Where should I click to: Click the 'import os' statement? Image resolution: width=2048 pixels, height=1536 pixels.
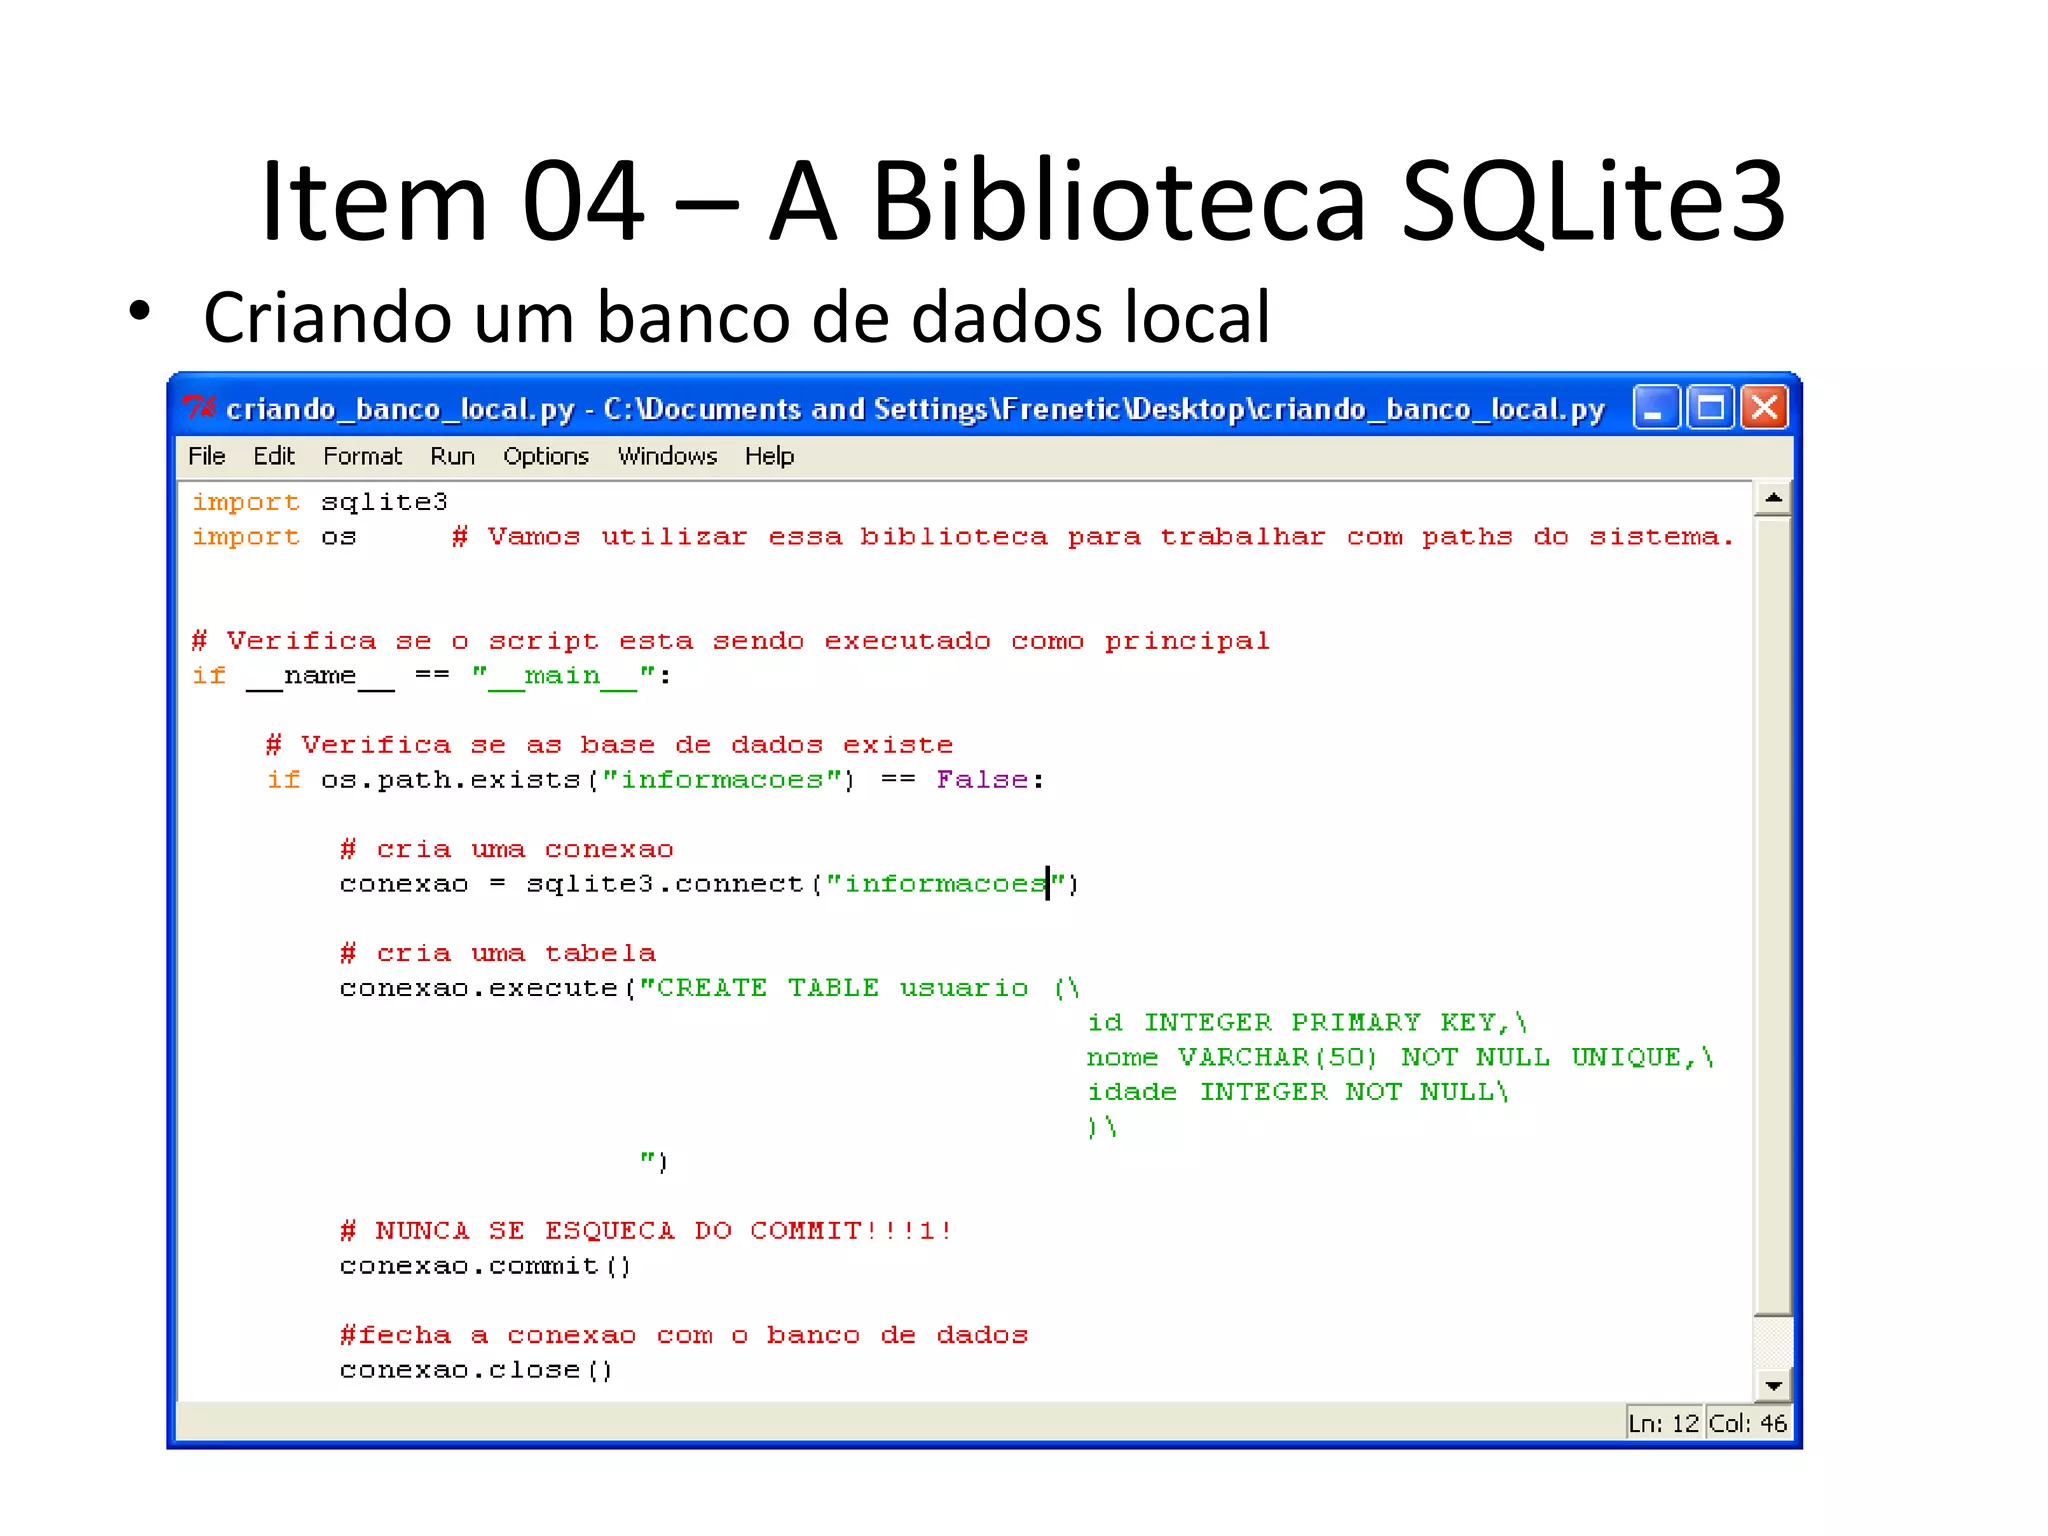click(274, 537)
